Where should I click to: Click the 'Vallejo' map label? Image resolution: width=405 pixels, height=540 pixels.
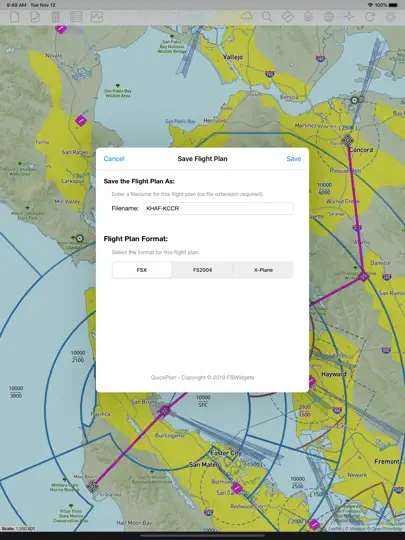[x=233, y=57]
